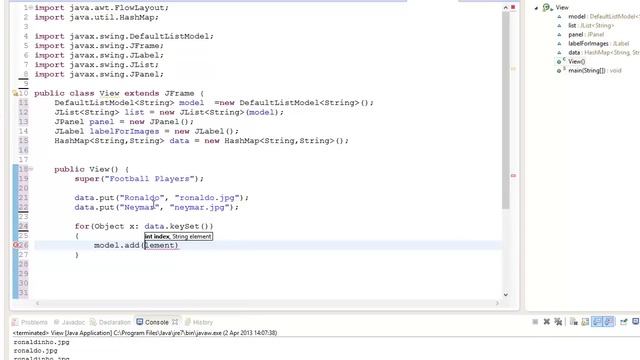Screen dimensions: 640x360
Task: Click the field icon beside model
Action: (x=559, y=17)
